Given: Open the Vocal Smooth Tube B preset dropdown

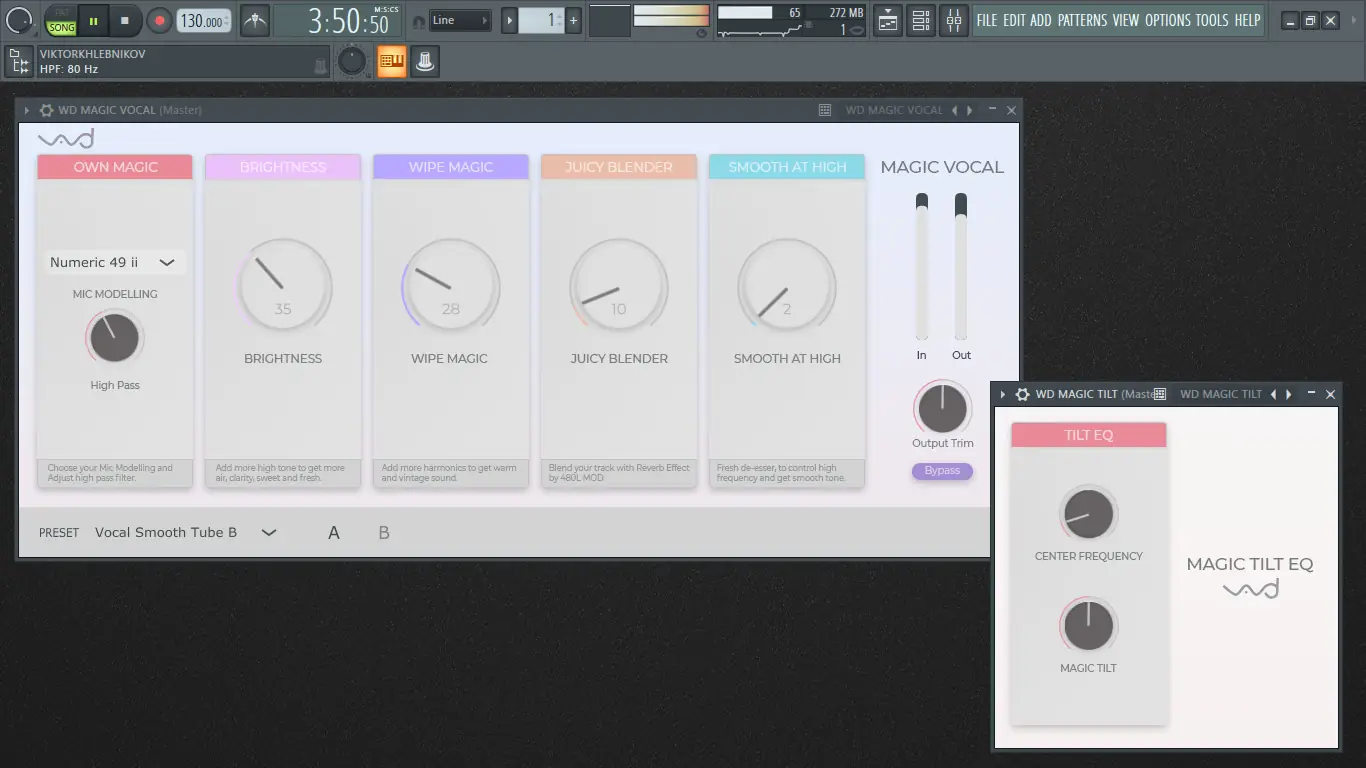Looking at the screenshot, I should click(x=185, y=533).
